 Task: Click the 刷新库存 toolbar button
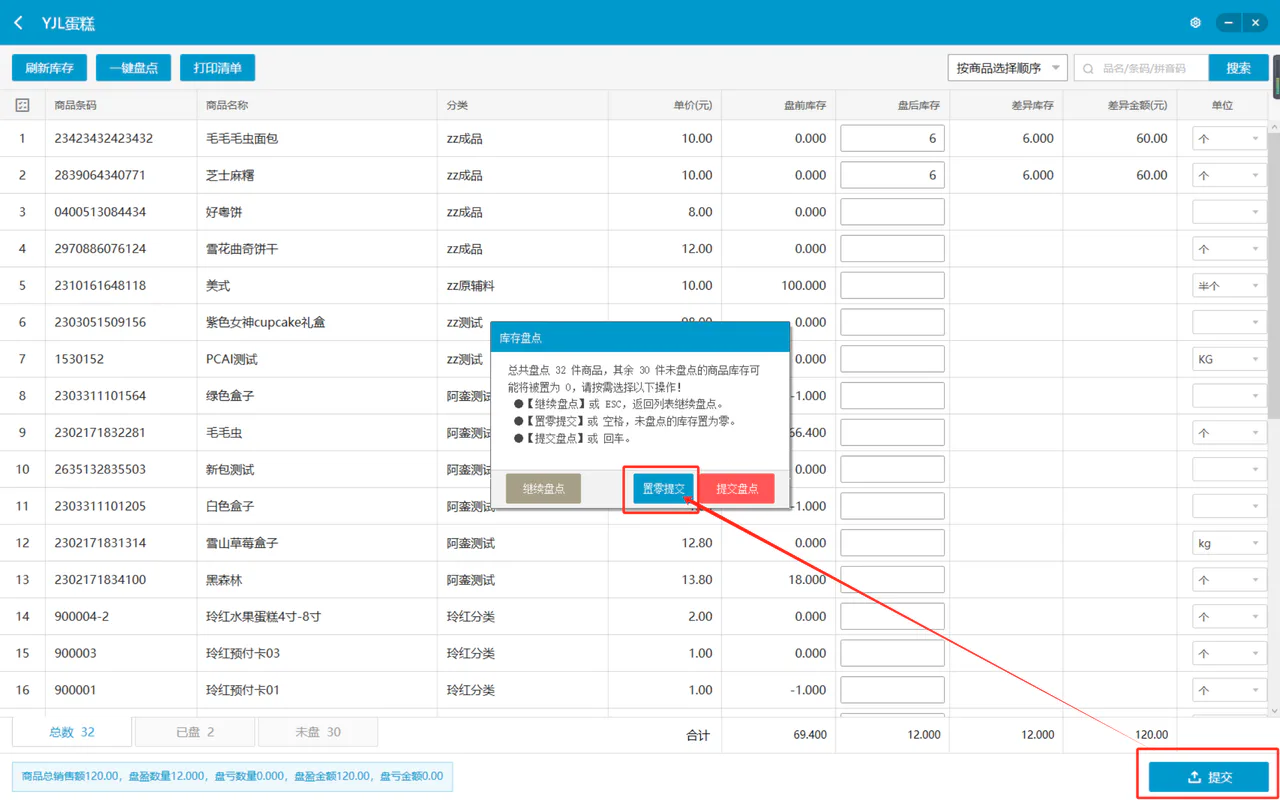(50, 68)
